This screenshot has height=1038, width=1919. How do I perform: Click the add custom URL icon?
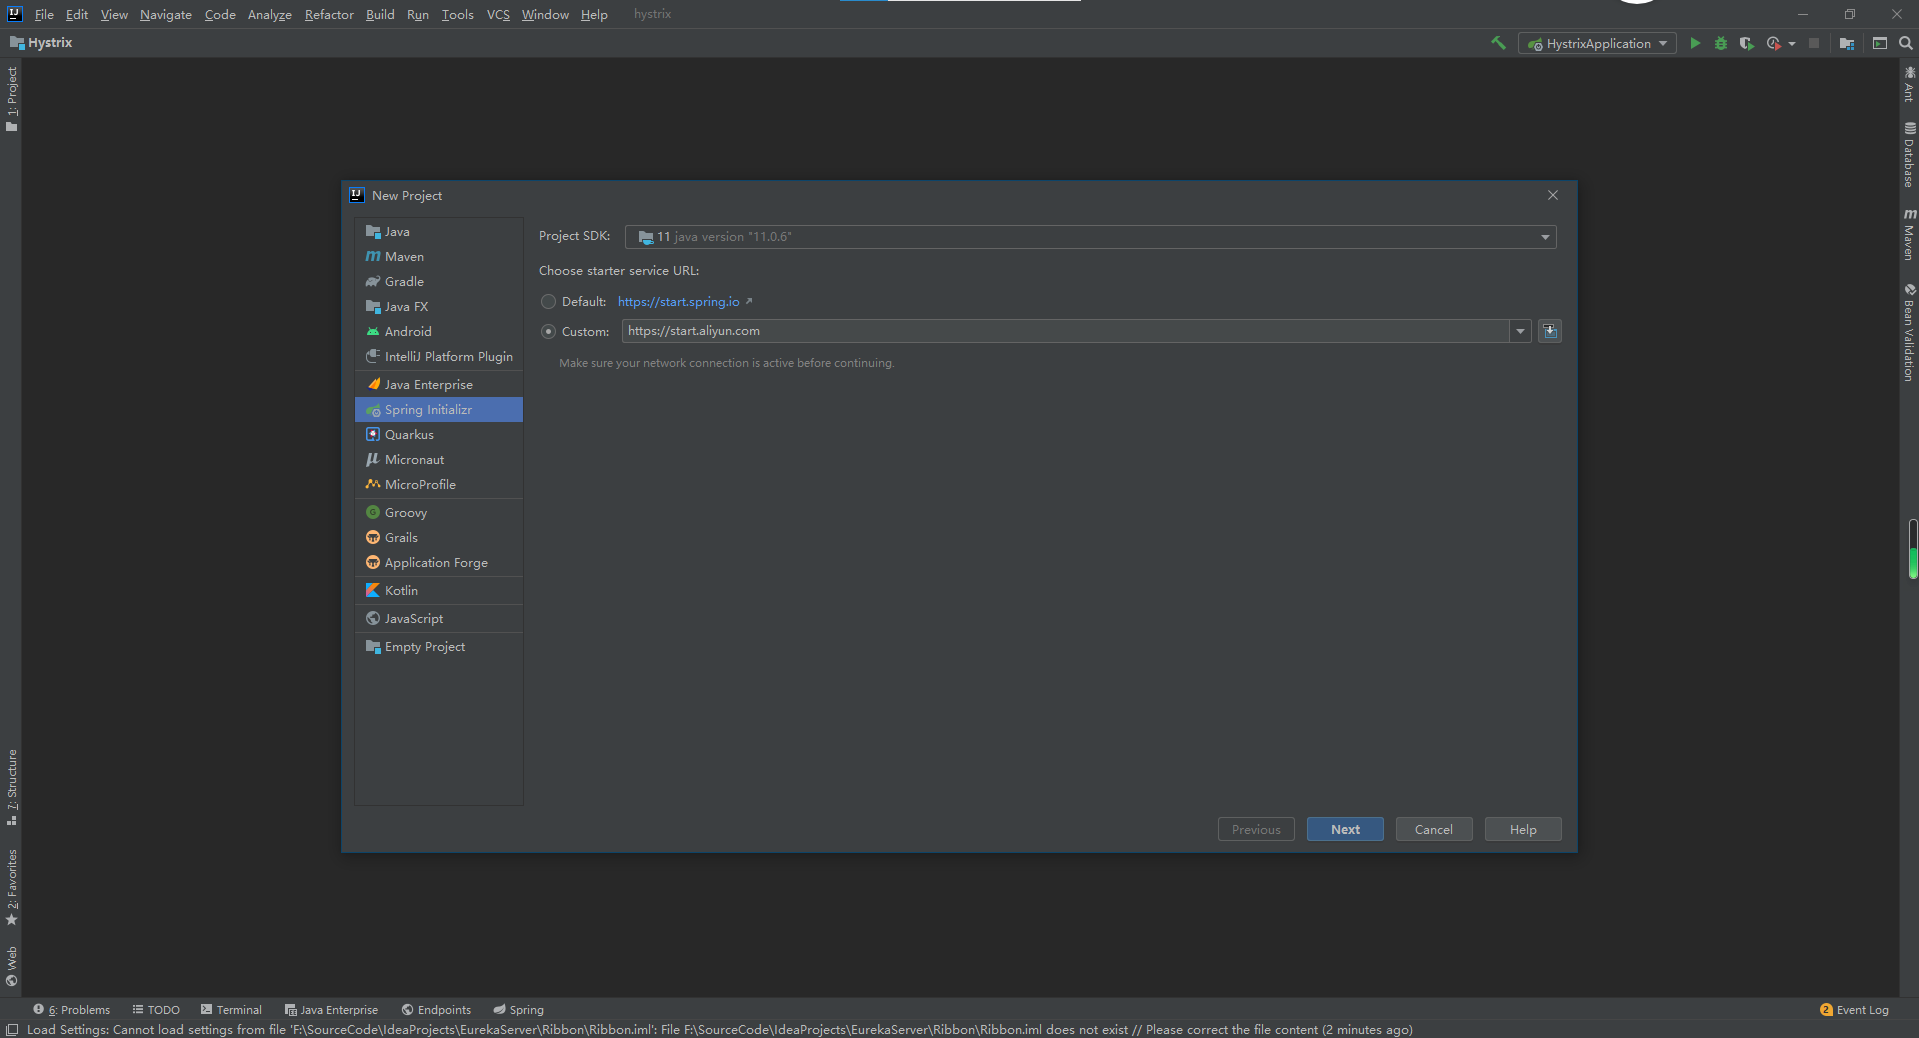(x=1550, y=331)
